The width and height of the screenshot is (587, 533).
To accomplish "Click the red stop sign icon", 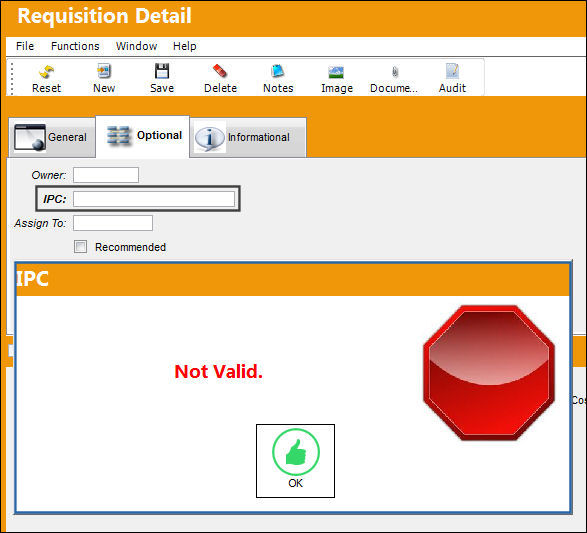I will pos(489,372).
